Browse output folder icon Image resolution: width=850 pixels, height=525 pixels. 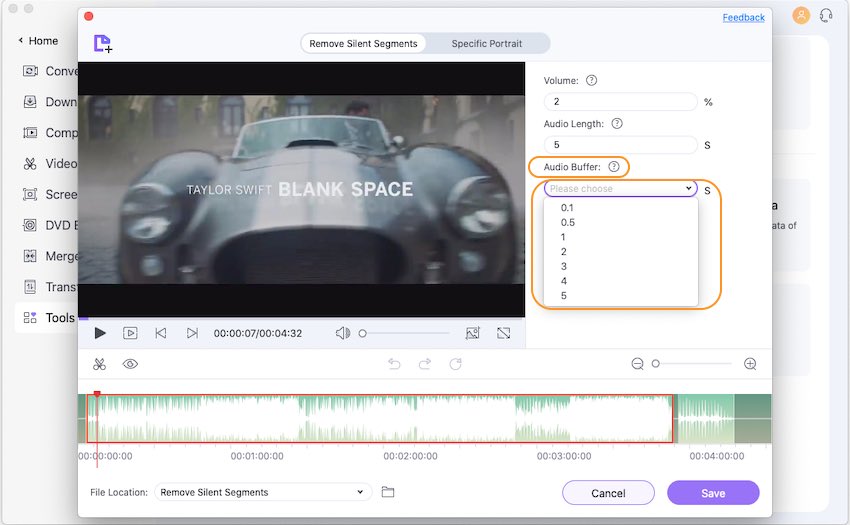[388, 492]
